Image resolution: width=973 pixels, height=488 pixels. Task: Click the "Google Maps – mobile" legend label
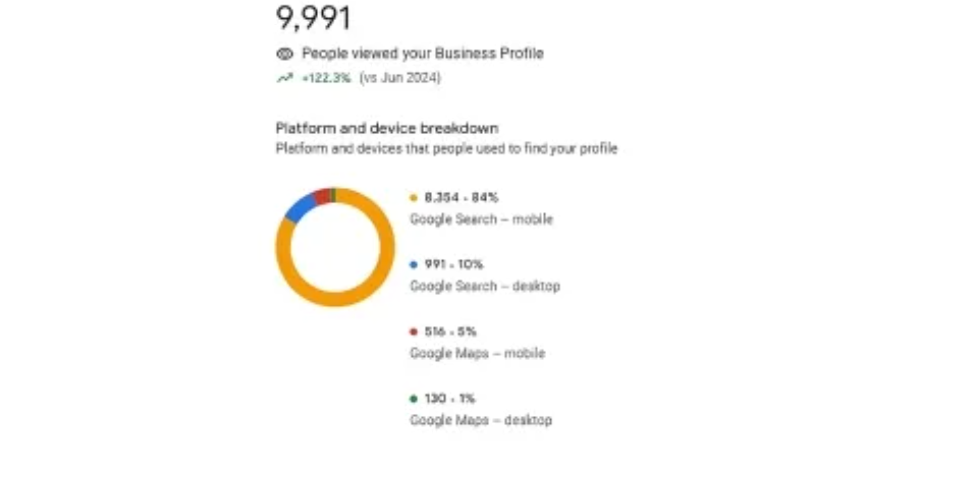tap(477, 353)
